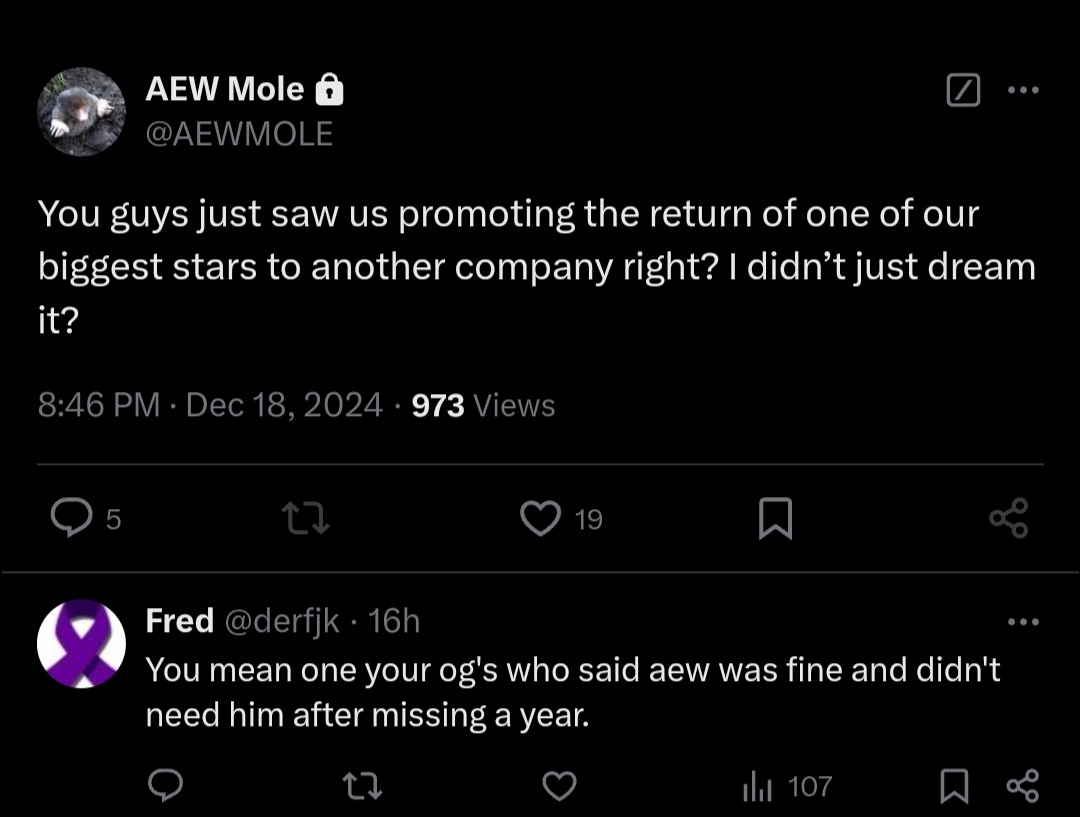Bookmark Fred's reply
Screen dimensions: 1080x817
click(954, 787)
